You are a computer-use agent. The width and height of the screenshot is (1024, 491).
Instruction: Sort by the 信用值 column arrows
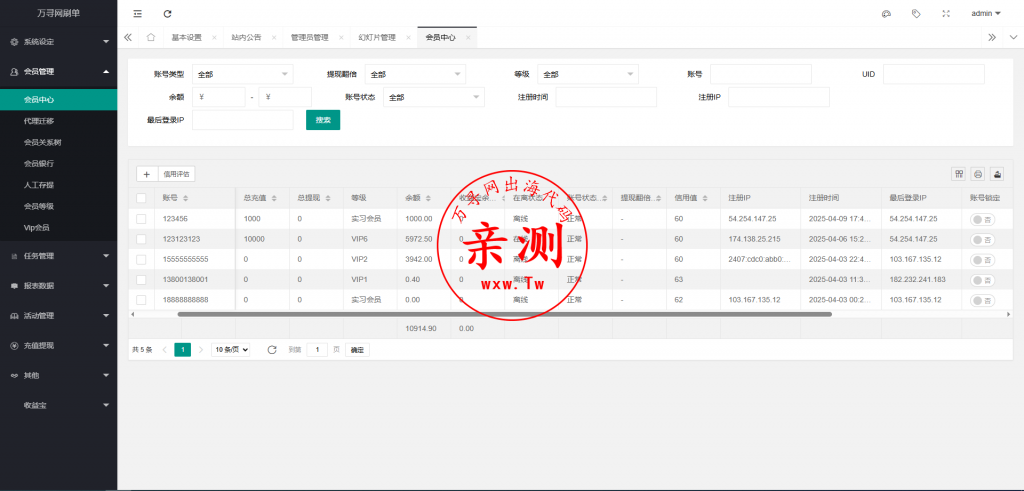coord(705,198)
